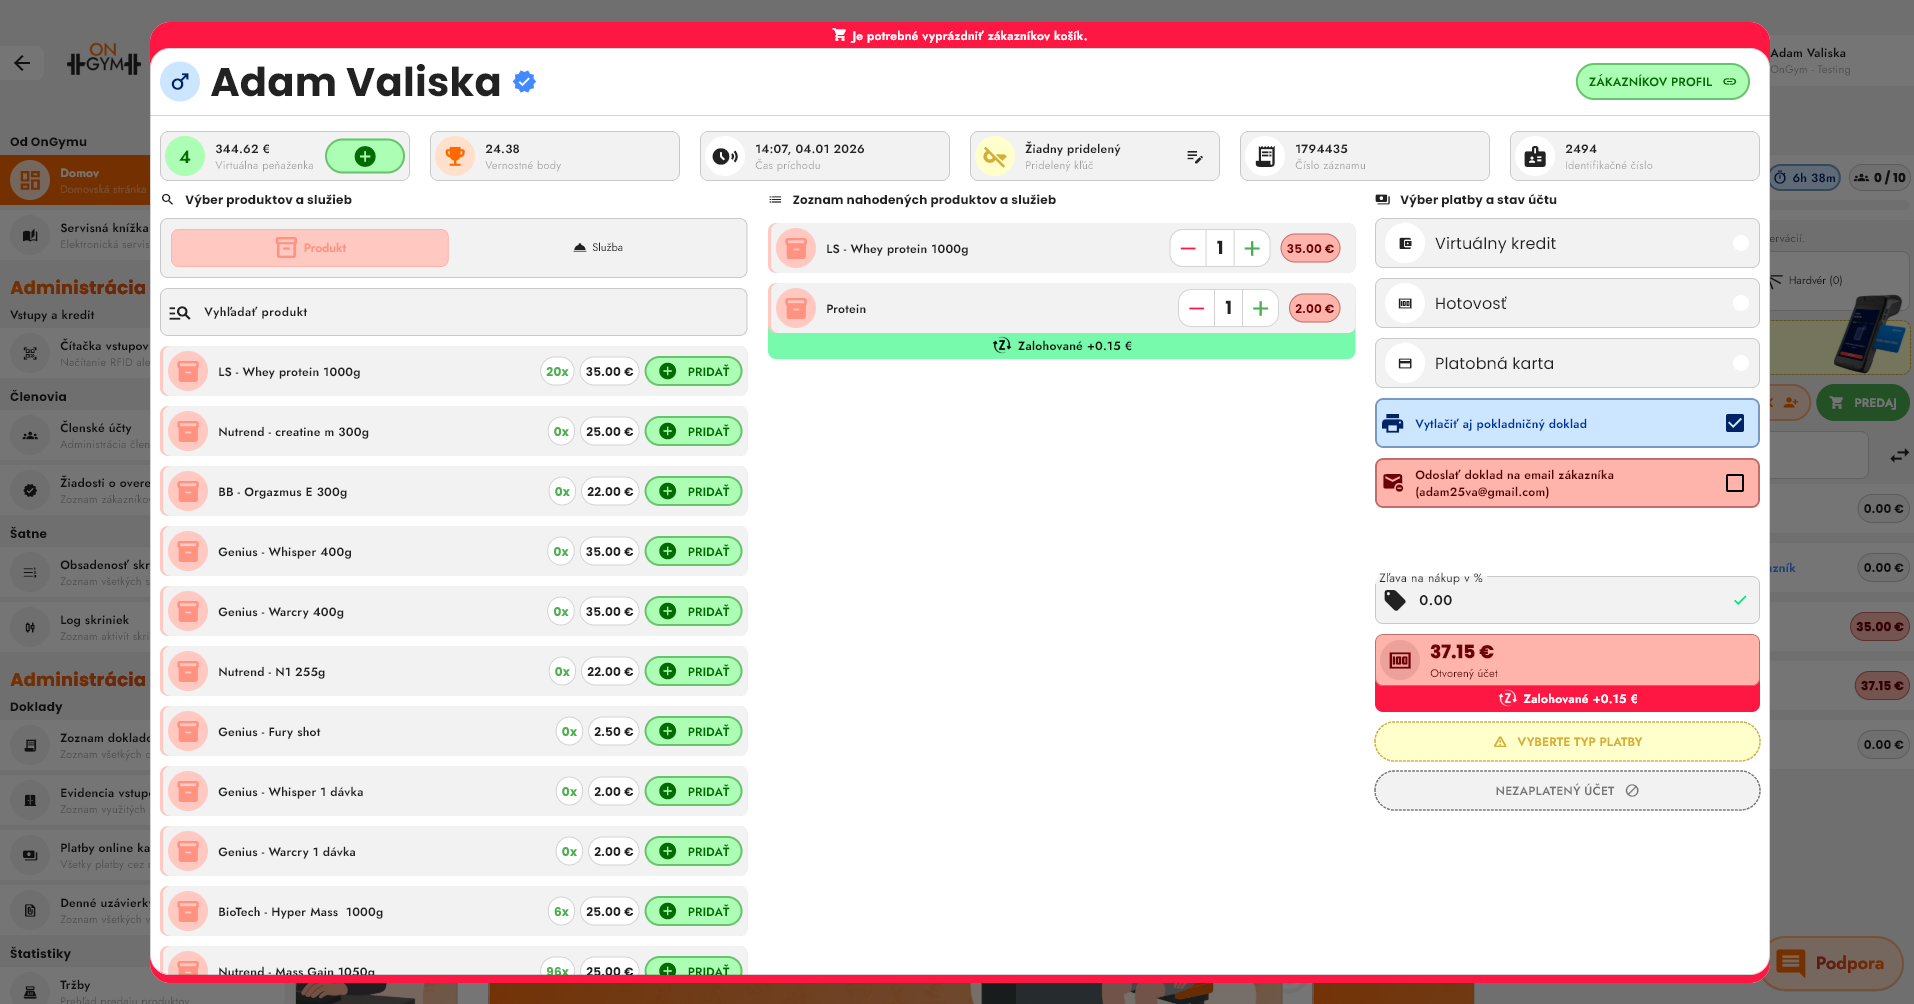Open the edit assigned key list icon
This screenshot has height=1004, width=1914.
[x=1195, y=157]
